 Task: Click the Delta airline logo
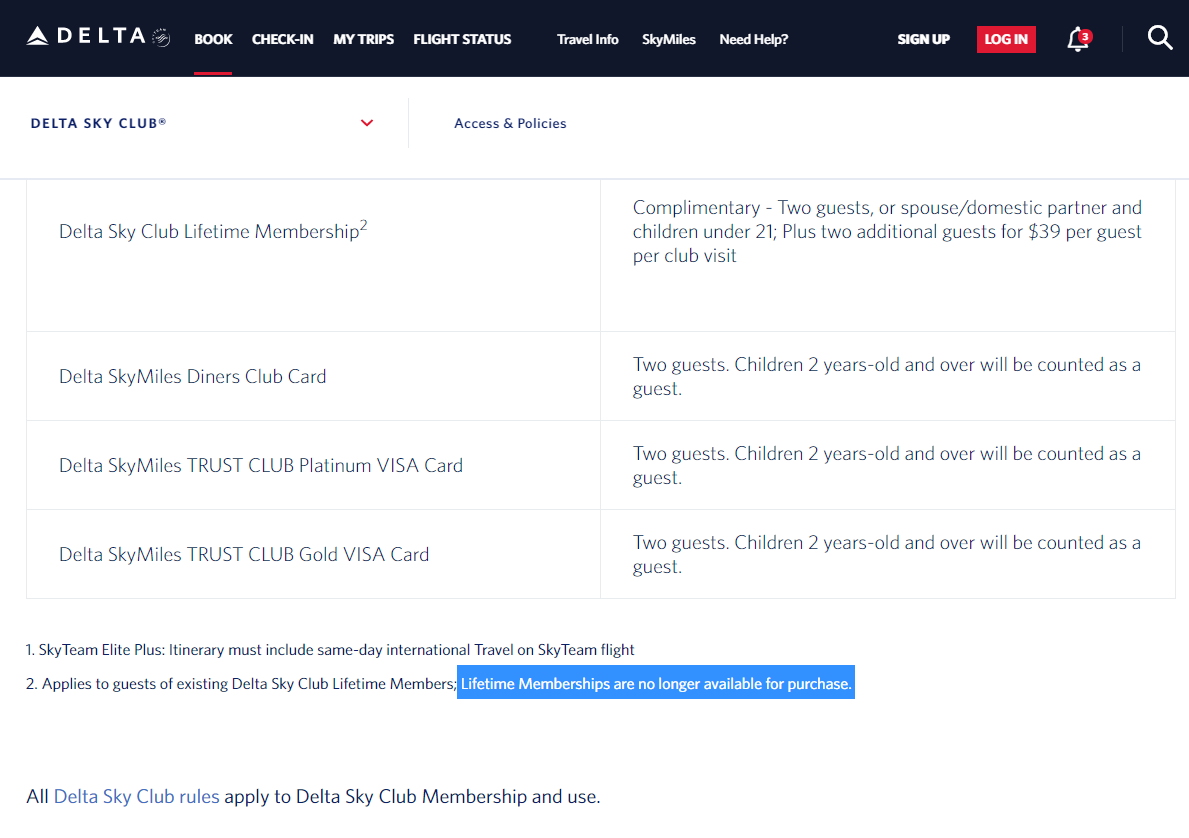(x=95, y=36)
